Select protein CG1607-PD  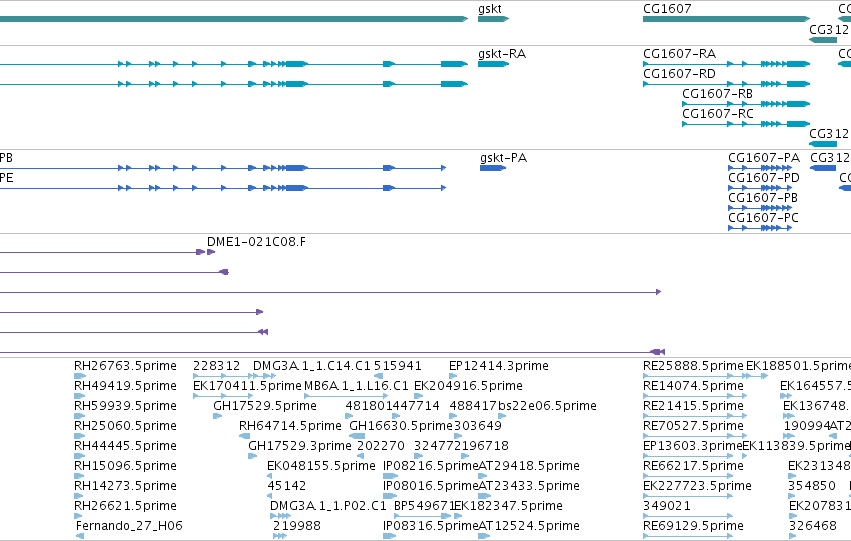pyautogui.click(x=764, y=178)
